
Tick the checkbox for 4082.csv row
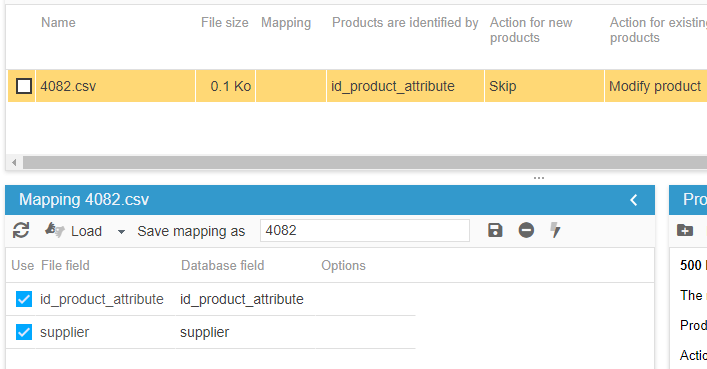click(23, 86)
